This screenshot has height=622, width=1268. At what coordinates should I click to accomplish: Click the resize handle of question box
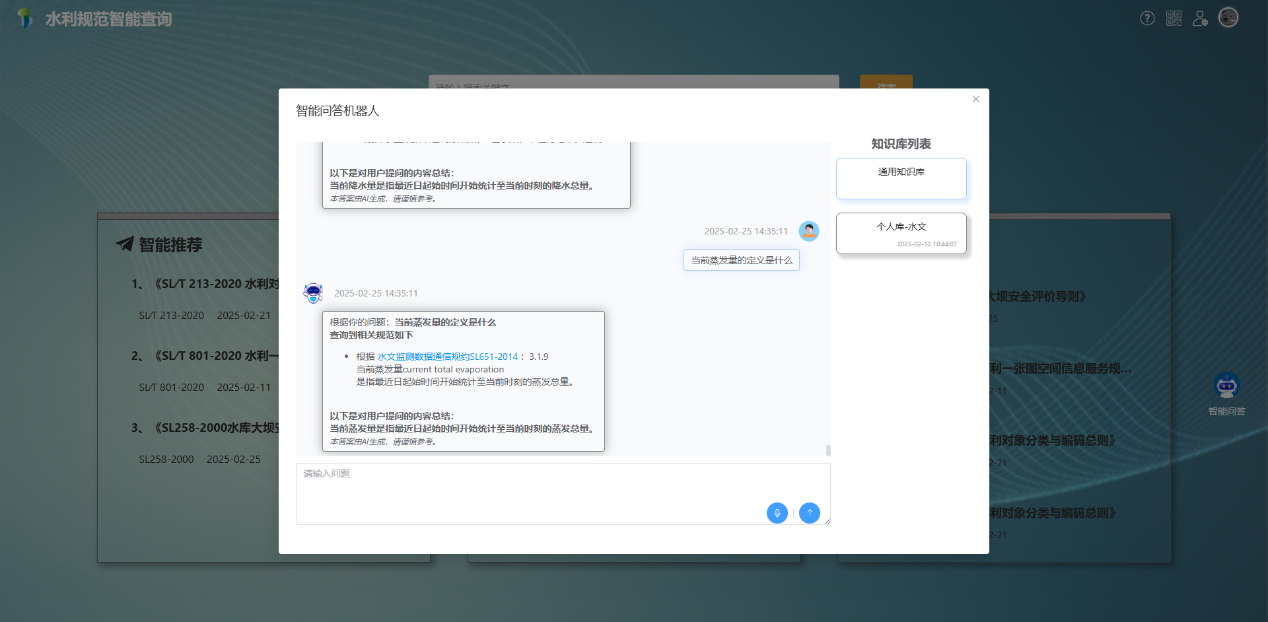click(827, 521)
